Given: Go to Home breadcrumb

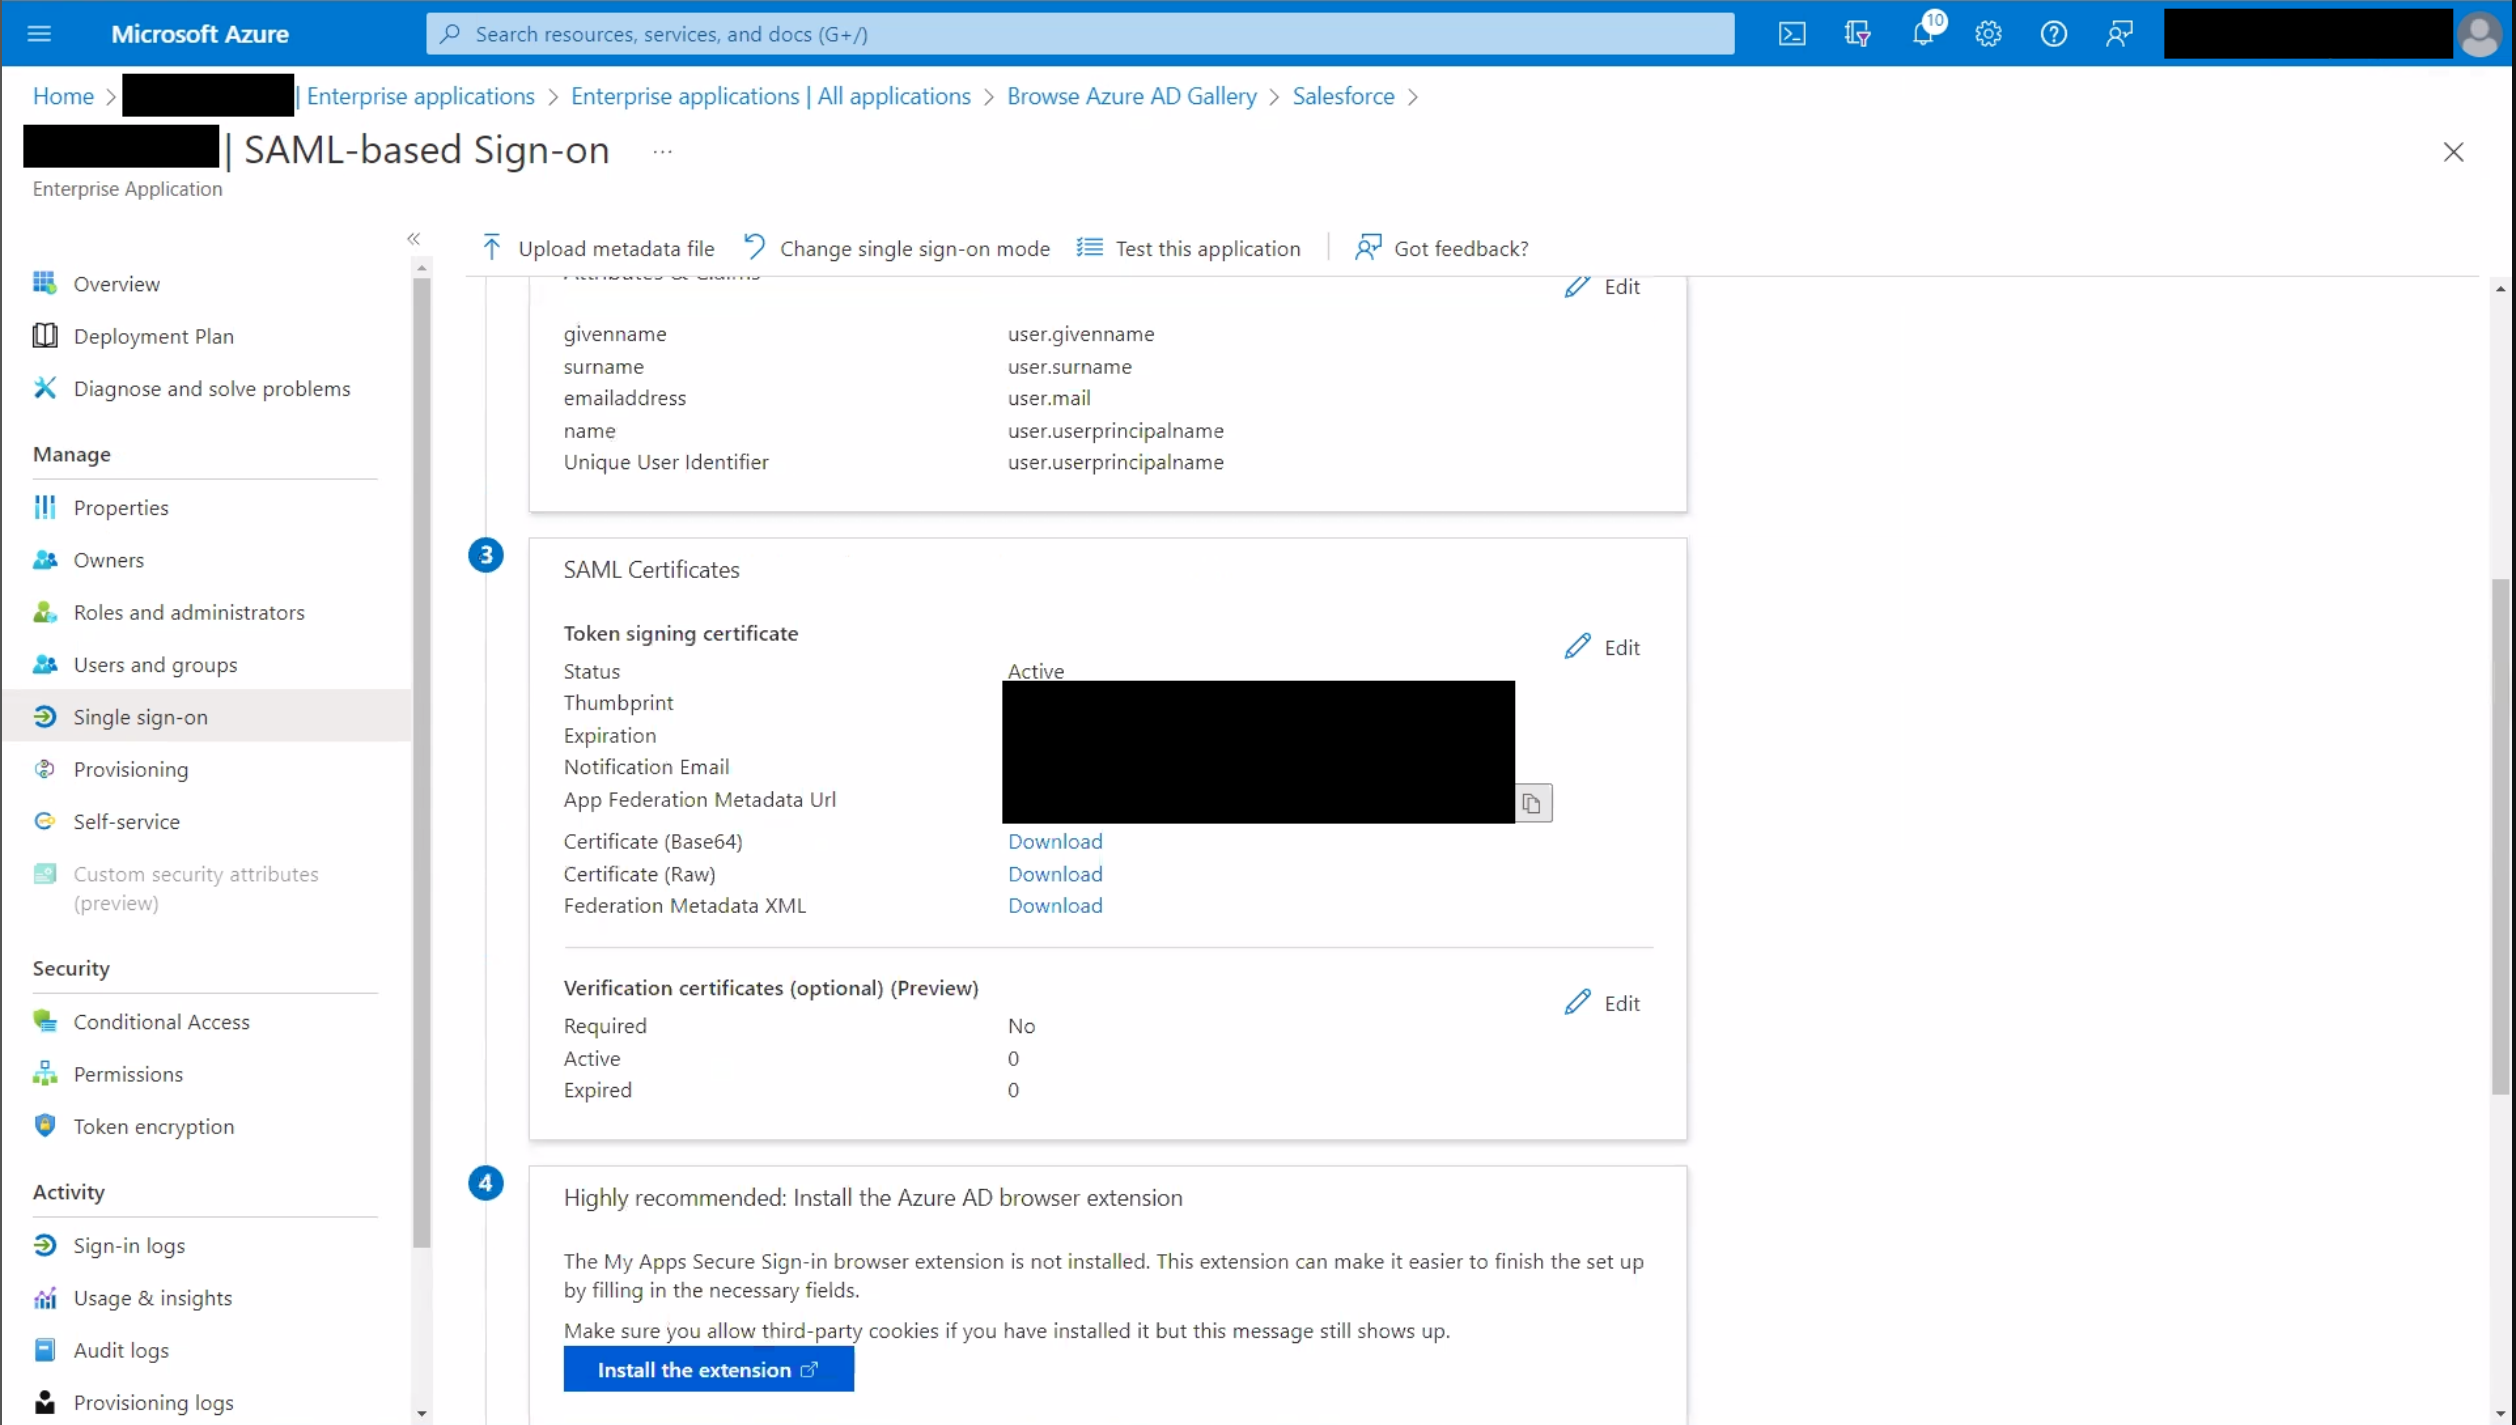Looking at the screenshot, I should pos(63,96).
